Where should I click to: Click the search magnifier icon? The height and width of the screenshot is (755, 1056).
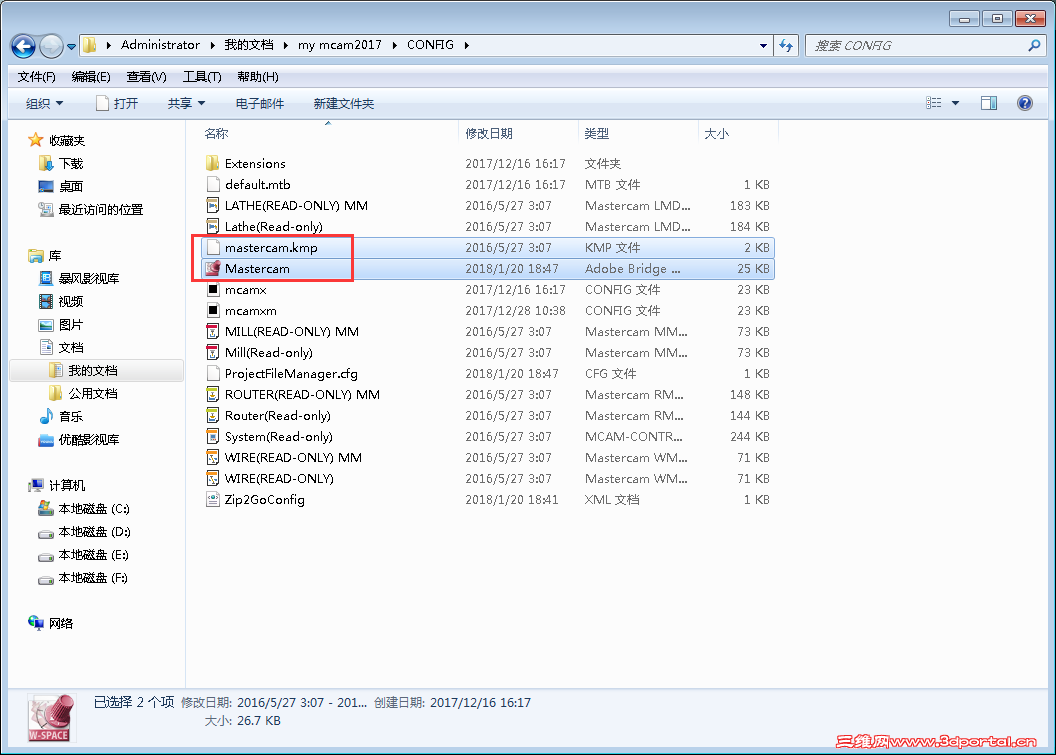[1034, 46]
